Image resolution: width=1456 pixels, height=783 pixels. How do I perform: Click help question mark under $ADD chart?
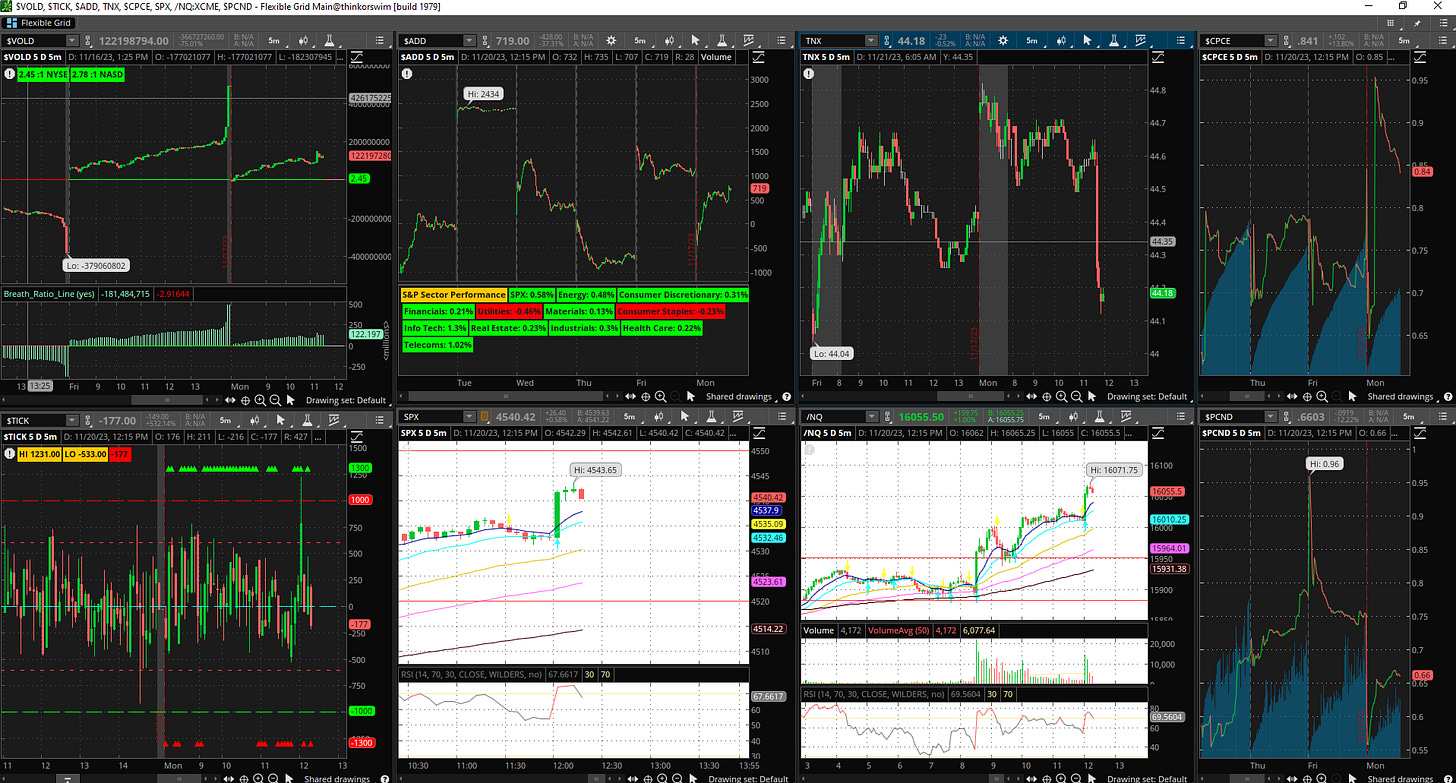(786, 396)
